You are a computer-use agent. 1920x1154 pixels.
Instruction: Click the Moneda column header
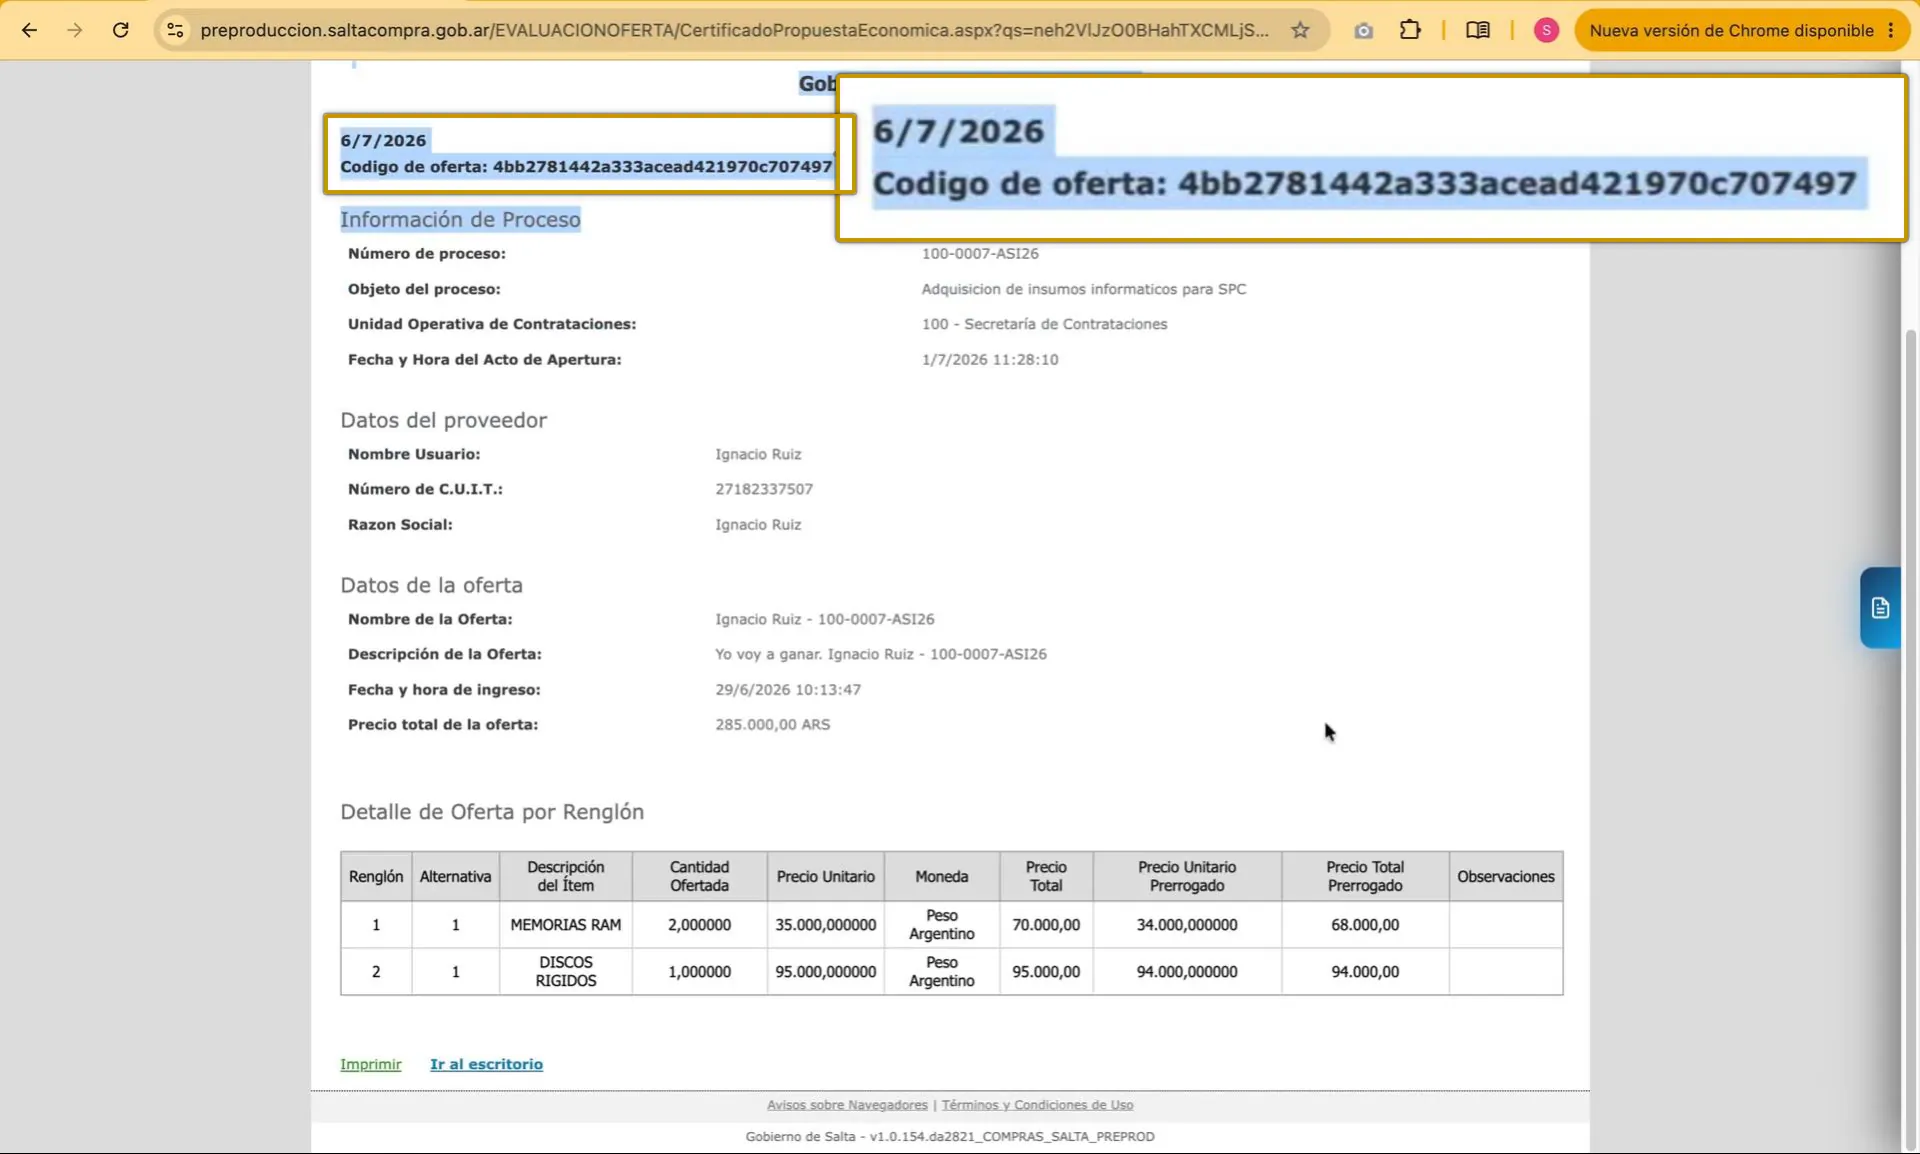[942, 877]
